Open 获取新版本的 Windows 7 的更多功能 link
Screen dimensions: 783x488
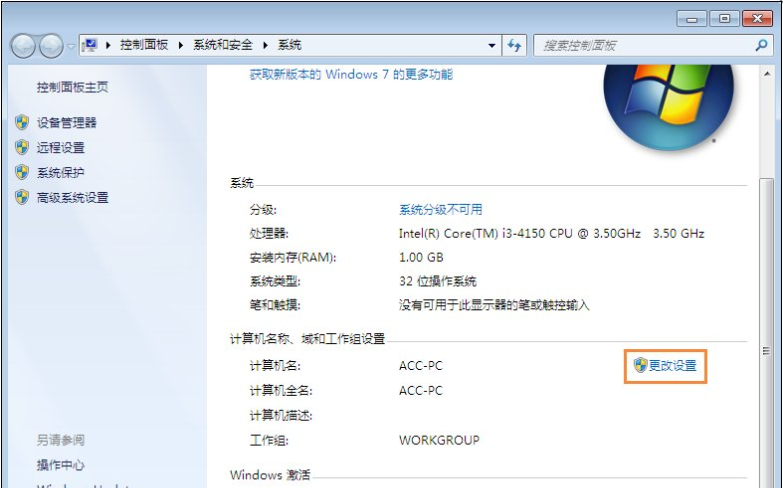351,74
